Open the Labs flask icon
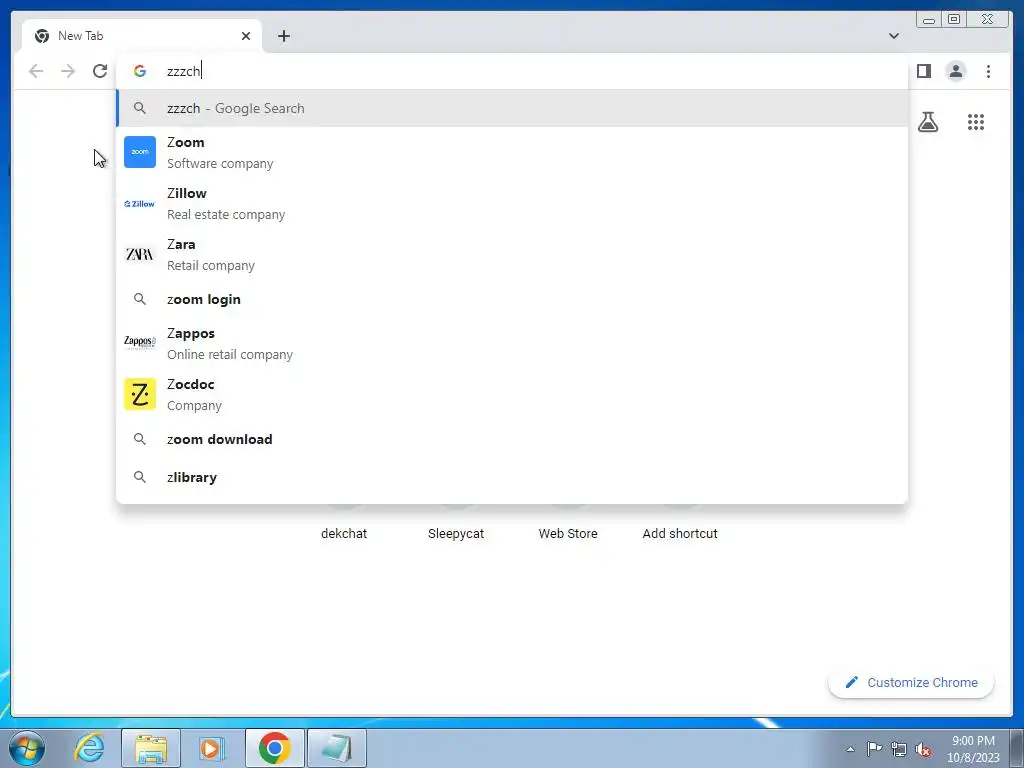 tap(927, 122)
